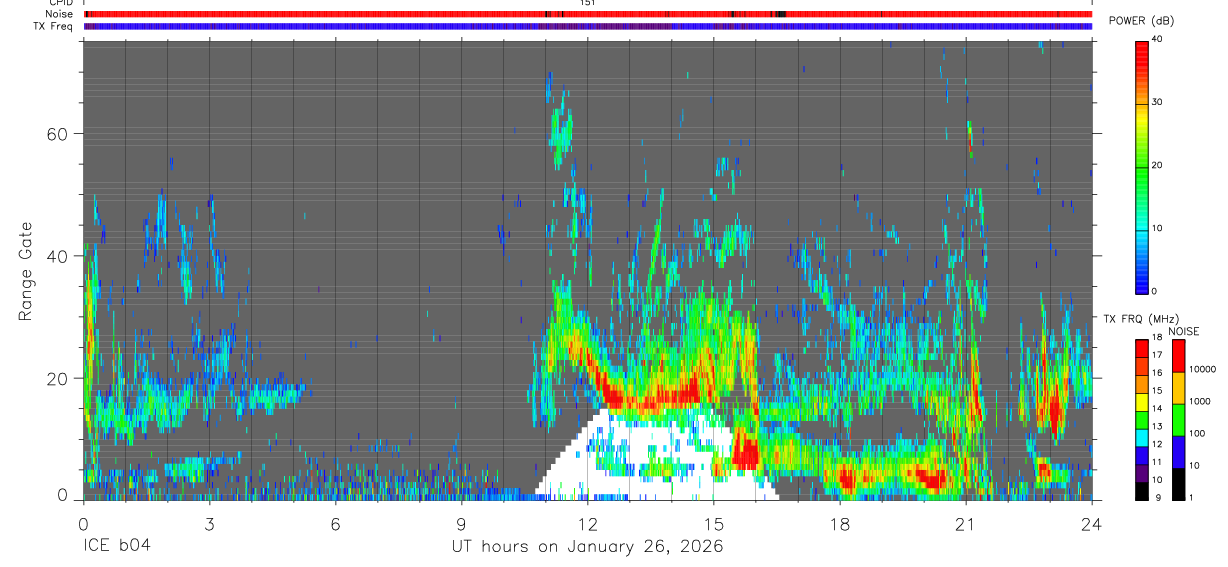The image size is (1228, 567).
Task: Click the cyan segment of TX FRQ legend
Action: [1142, 438]
